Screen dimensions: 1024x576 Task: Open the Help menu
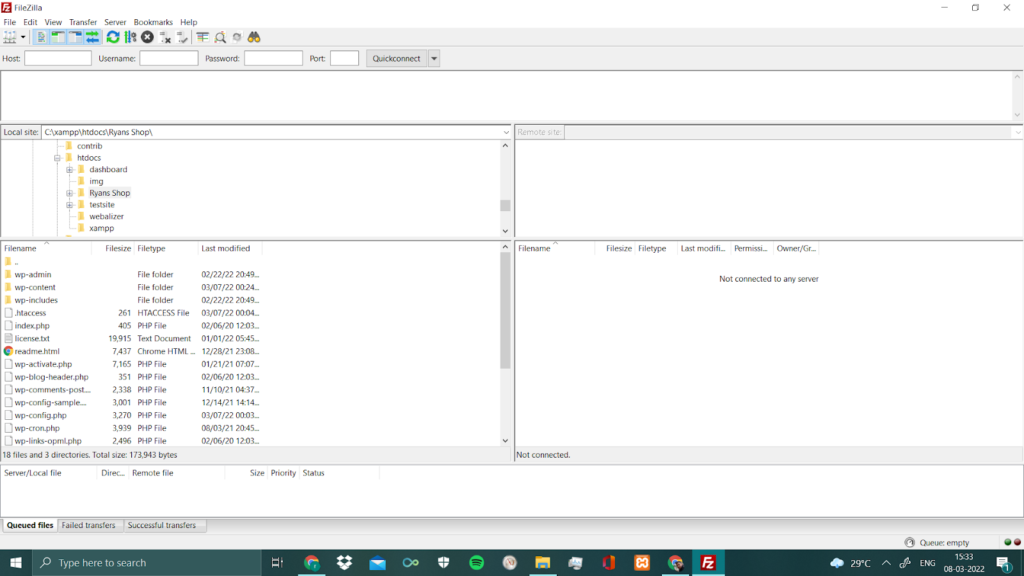[x=189, y=22]
